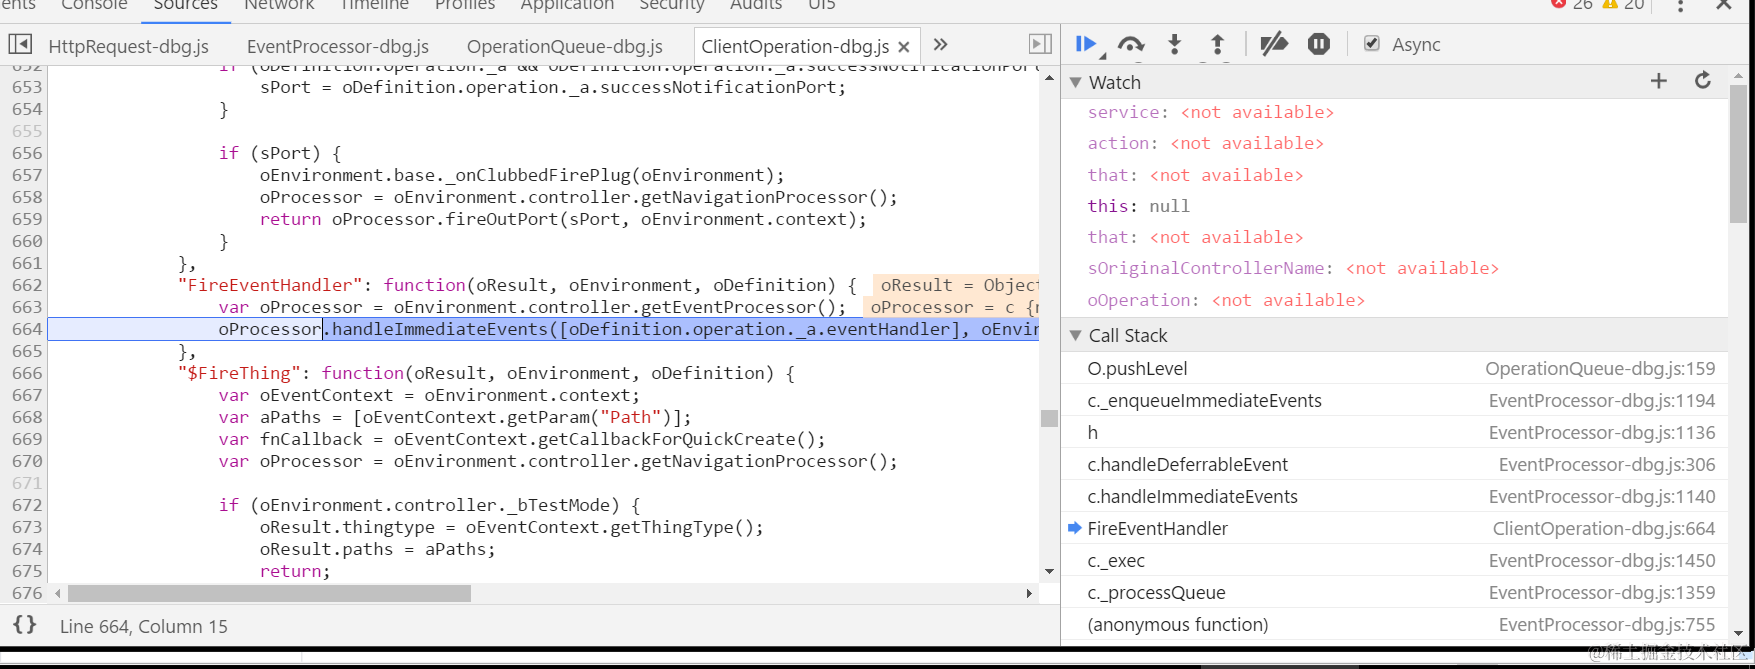Set breakpoint on line 667 gutter
The height and width of the screenshot is (669, 1755).
click(x=27, y=395)
